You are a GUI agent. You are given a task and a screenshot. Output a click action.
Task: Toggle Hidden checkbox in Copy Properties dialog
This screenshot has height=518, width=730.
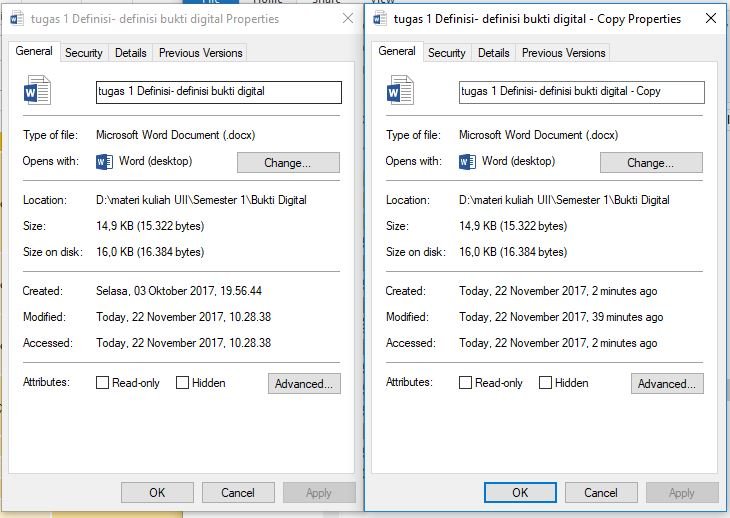pos(545,383)
